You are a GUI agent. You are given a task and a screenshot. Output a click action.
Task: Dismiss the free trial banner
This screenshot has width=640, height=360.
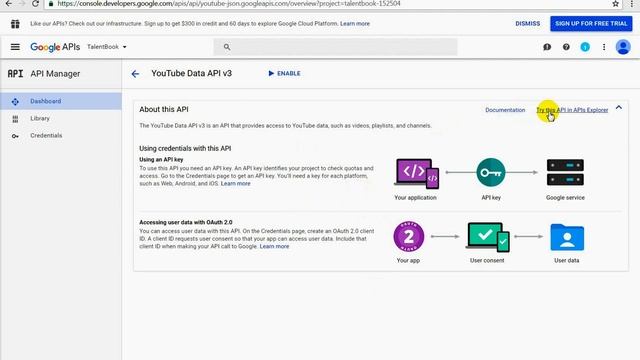[527, 24]
